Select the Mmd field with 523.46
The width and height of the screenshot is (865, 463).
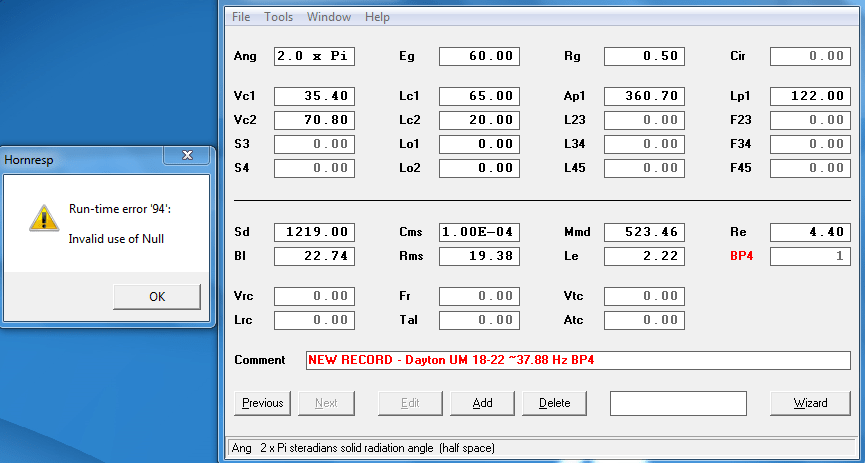tap(644, 232)
